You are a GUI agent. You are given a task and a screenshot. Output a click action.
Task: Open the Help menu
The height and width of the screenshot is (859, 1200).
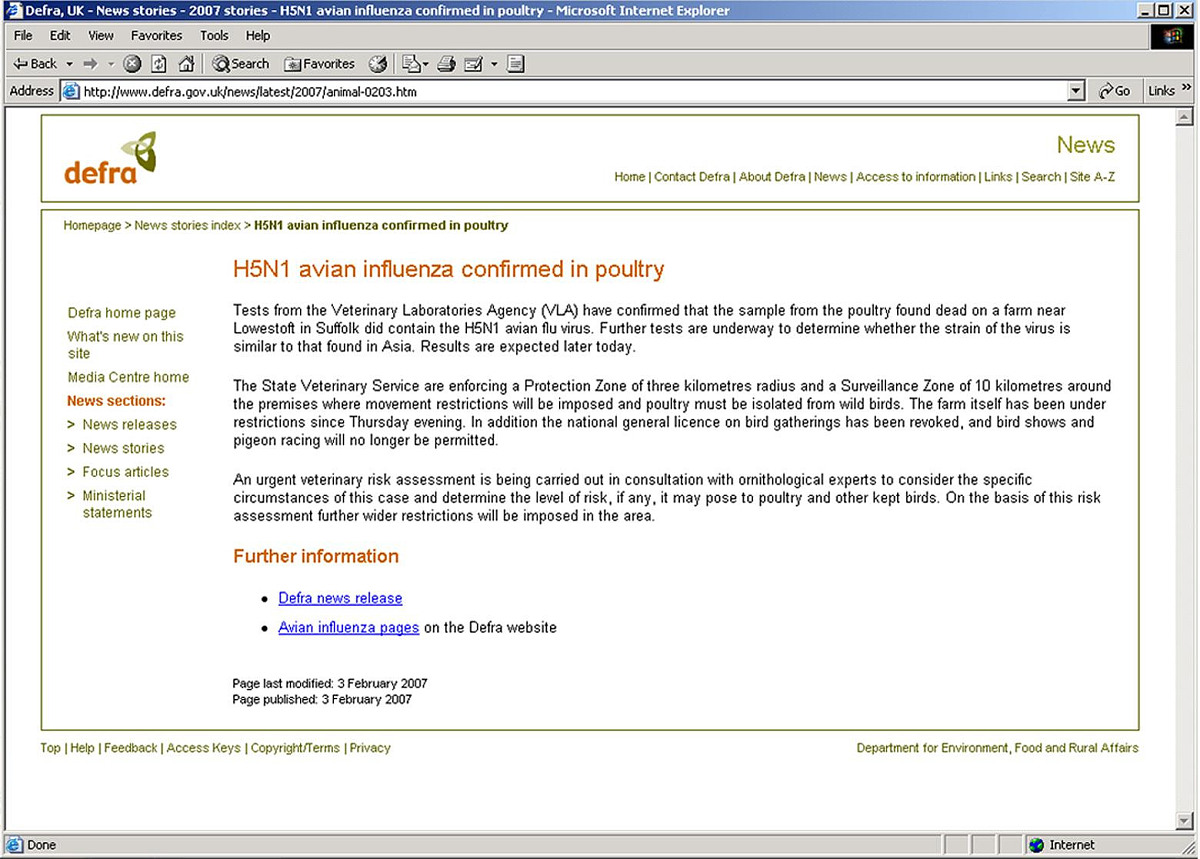[258, 35]
